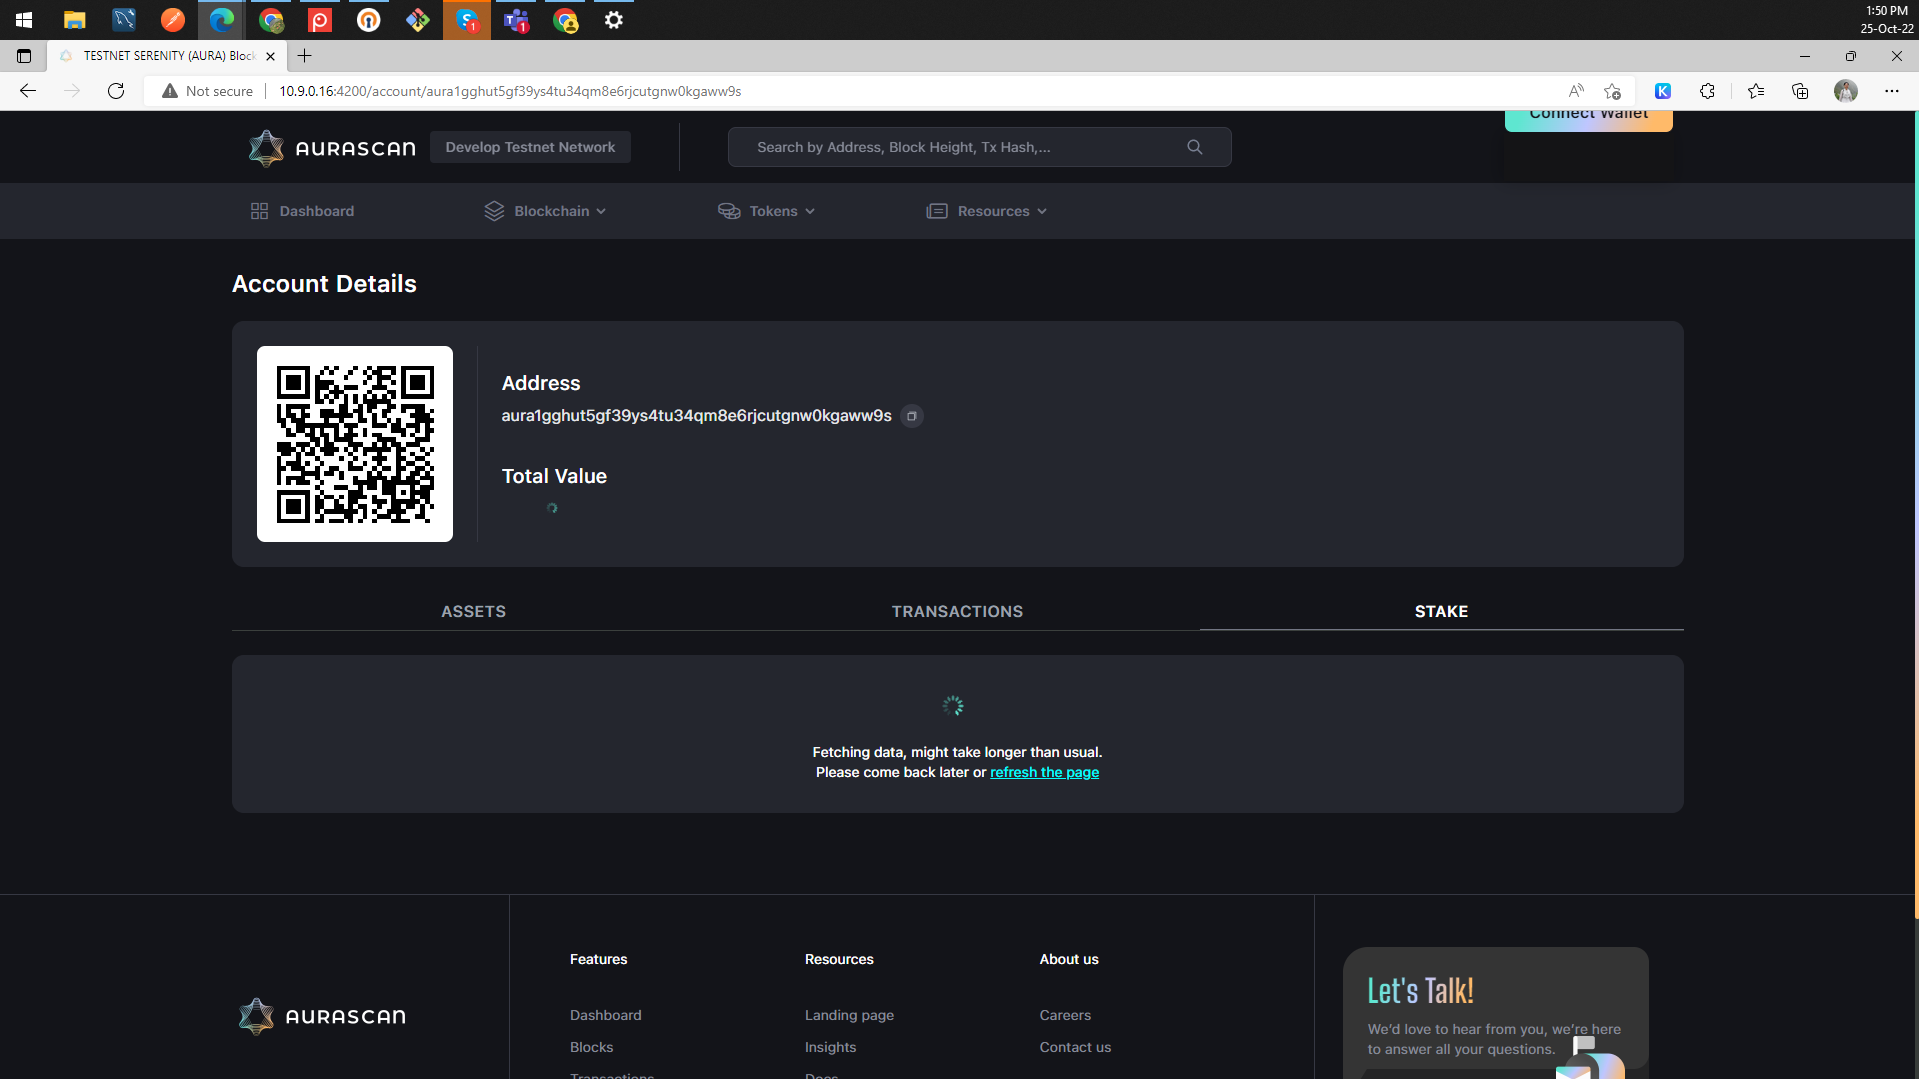
Task: Click the Kibana extension icon in toolbar
Action: coord(1663,91)
